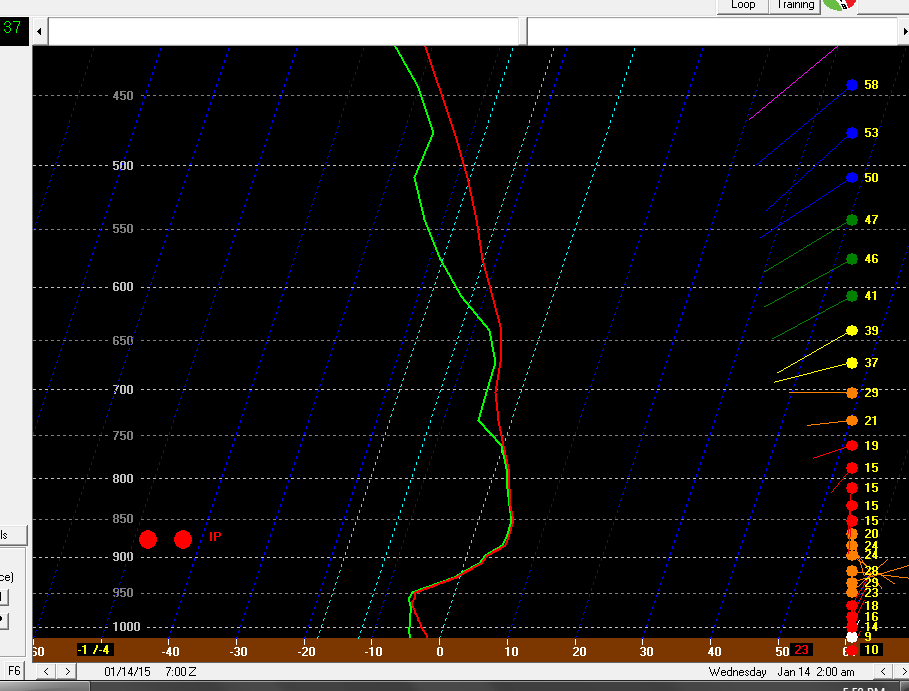This screenshot has width=909, height=691.
Task: Click the right arrow ending the top hour bar
Action: point(904,31)
